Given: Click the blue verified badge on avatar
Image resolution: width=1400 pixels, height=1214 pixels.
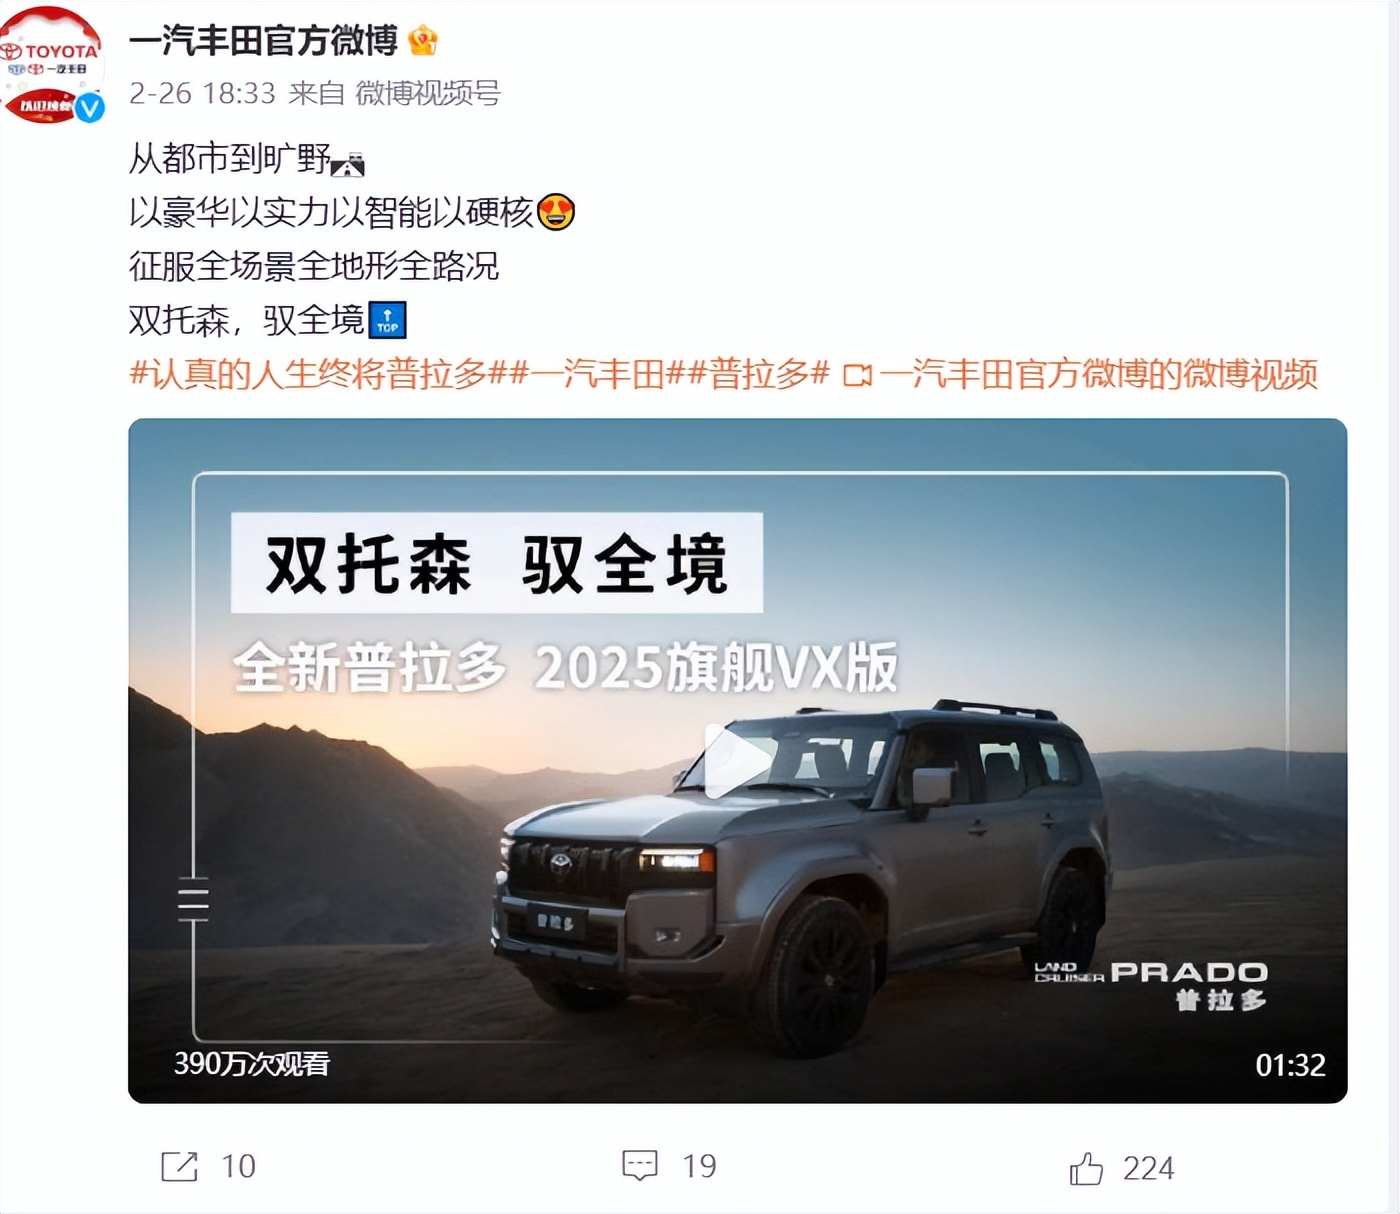Looking at the screenshot, I should point(91,108).
